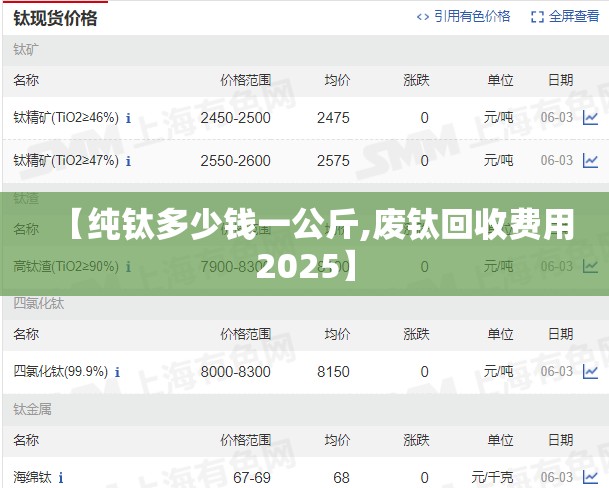
Task: Show price chart for 四氯化钛(99.9%) row
Action: coord(590,372)
